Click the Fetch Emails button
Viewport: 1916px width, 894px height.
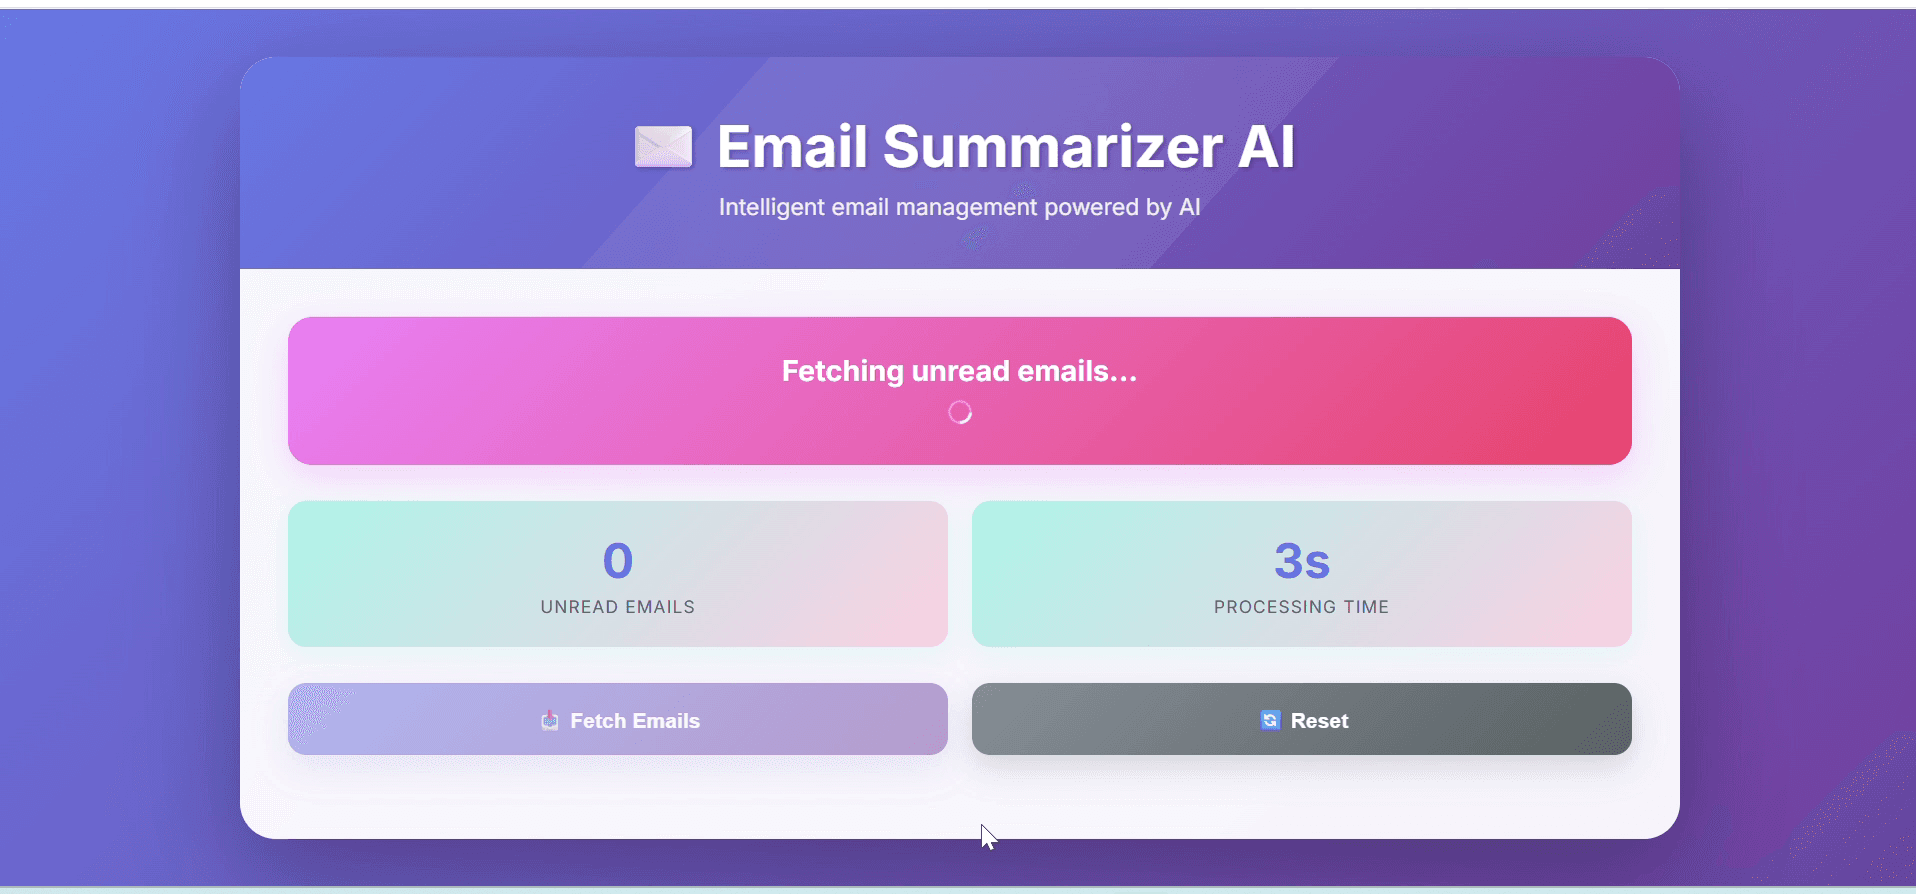click(x=617, y=719)
